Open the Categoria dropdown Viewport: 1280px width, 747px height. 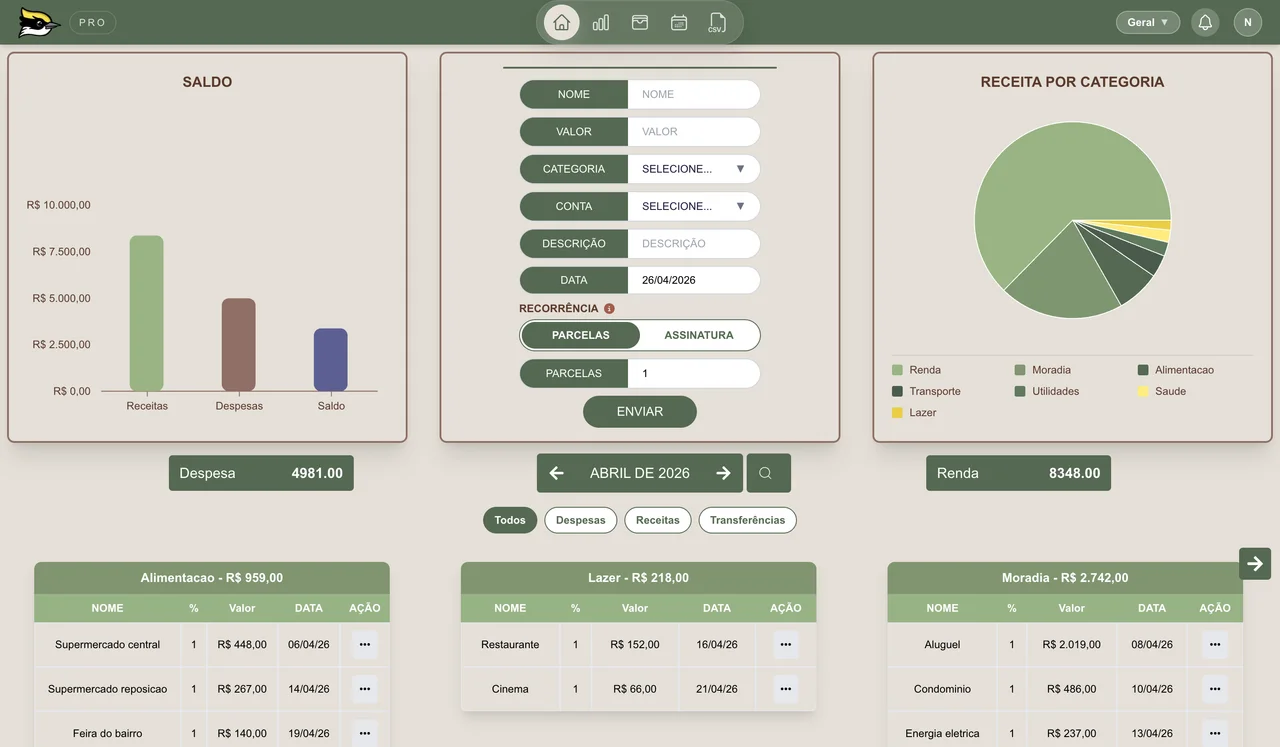click(x=694, y=169)
